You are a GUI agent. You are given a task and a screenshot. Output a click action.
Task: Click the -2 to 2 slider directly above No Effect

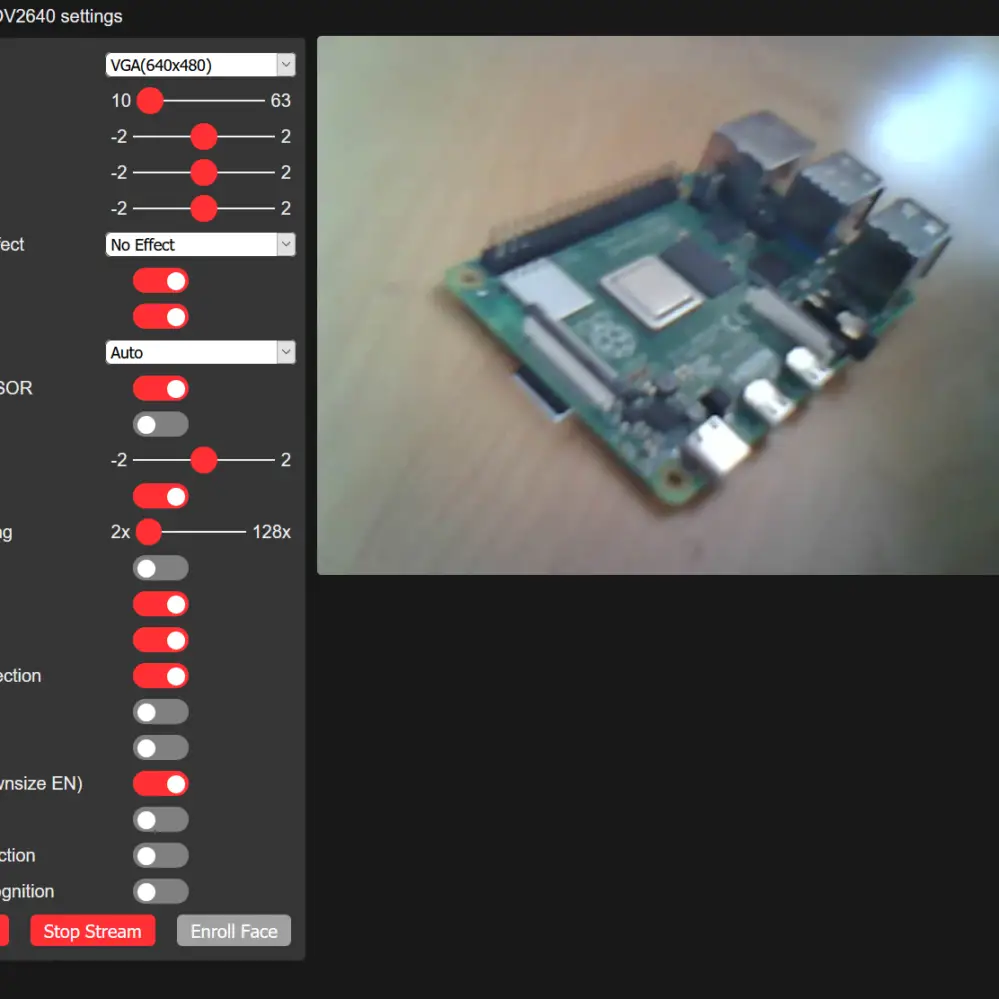tap(204, 208)
